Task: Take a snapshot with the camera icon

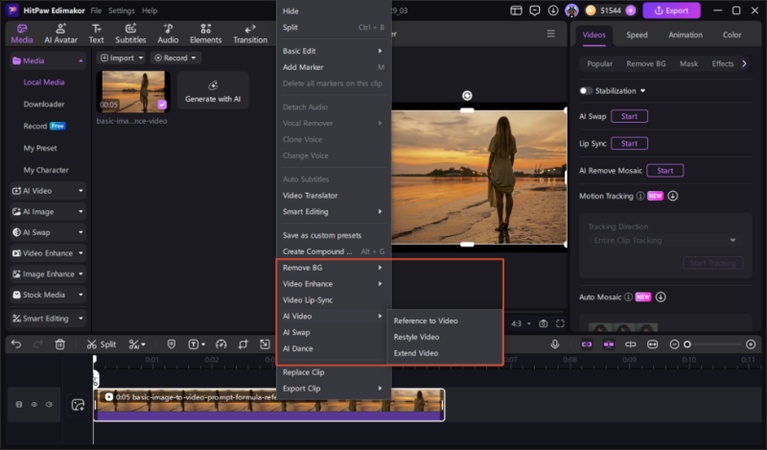Action: click(543, 324)
